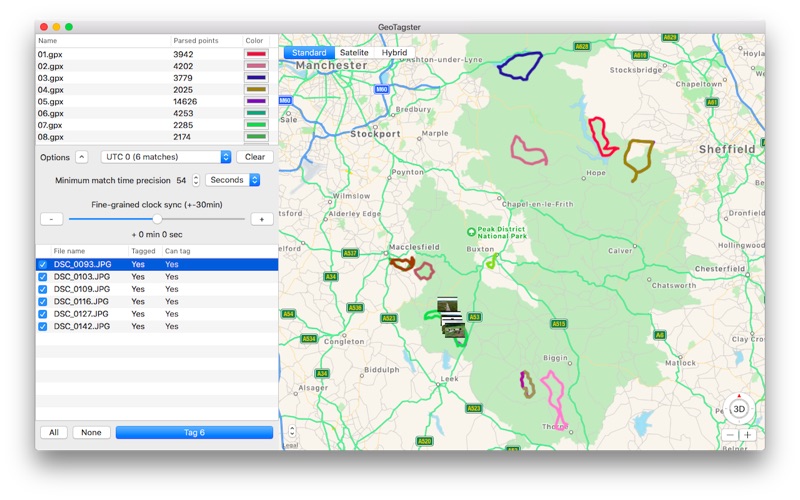Select the 07.gpx track row

pyautogui.click(x=157, y=125)
